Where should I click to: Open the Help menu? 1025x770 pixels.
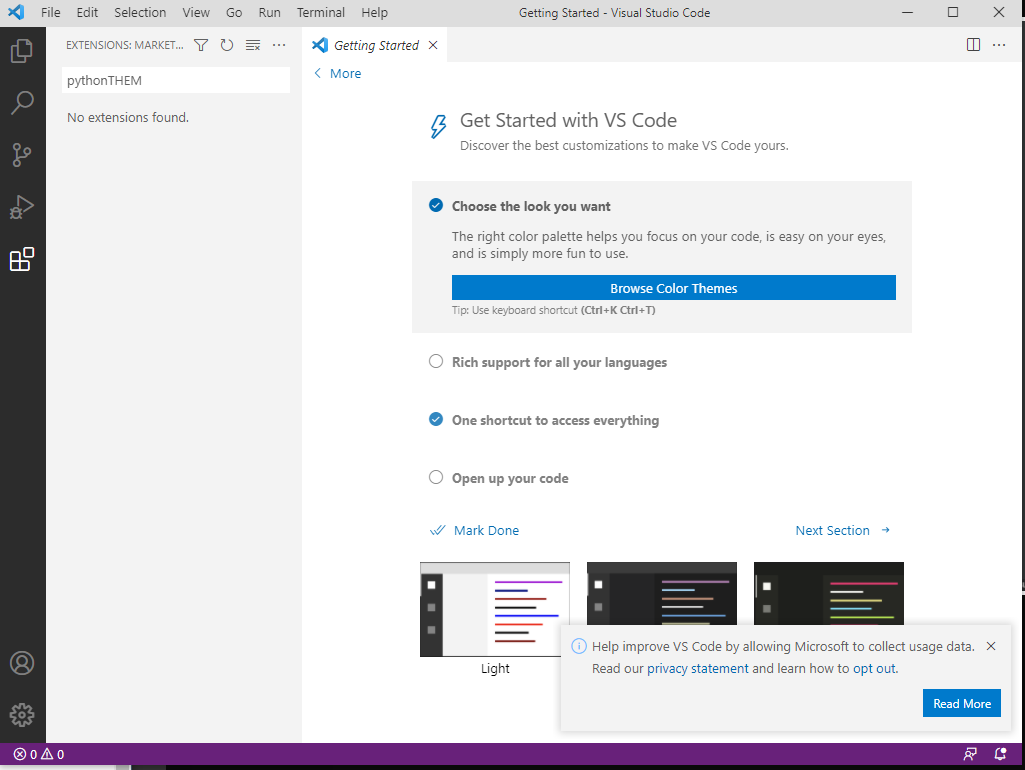(x=374, y=12)
